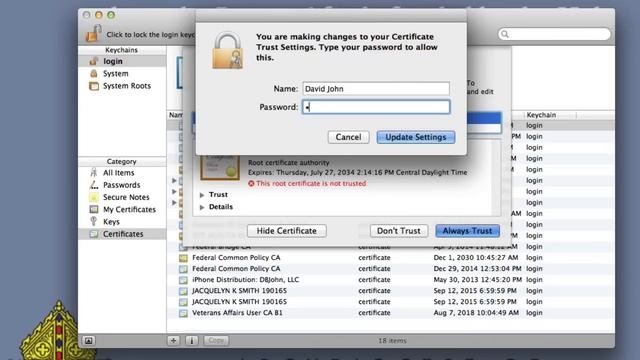Click the root certificate thumbnail image
Viewport: 640px width, 360px height.
220,167
